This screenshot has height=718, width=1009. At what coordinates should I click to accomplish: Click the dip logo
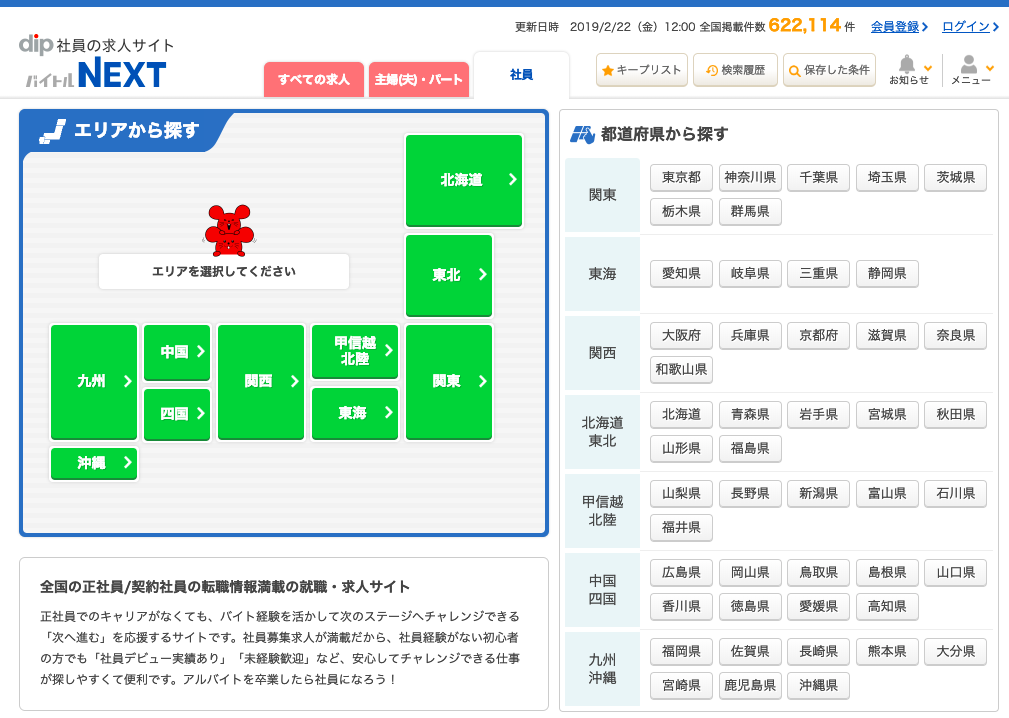point(38,43)
